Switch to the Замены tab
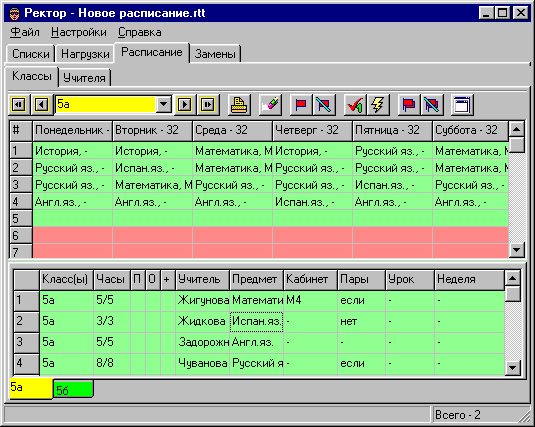This screenshot has width=535, height=427. [215, 54]
